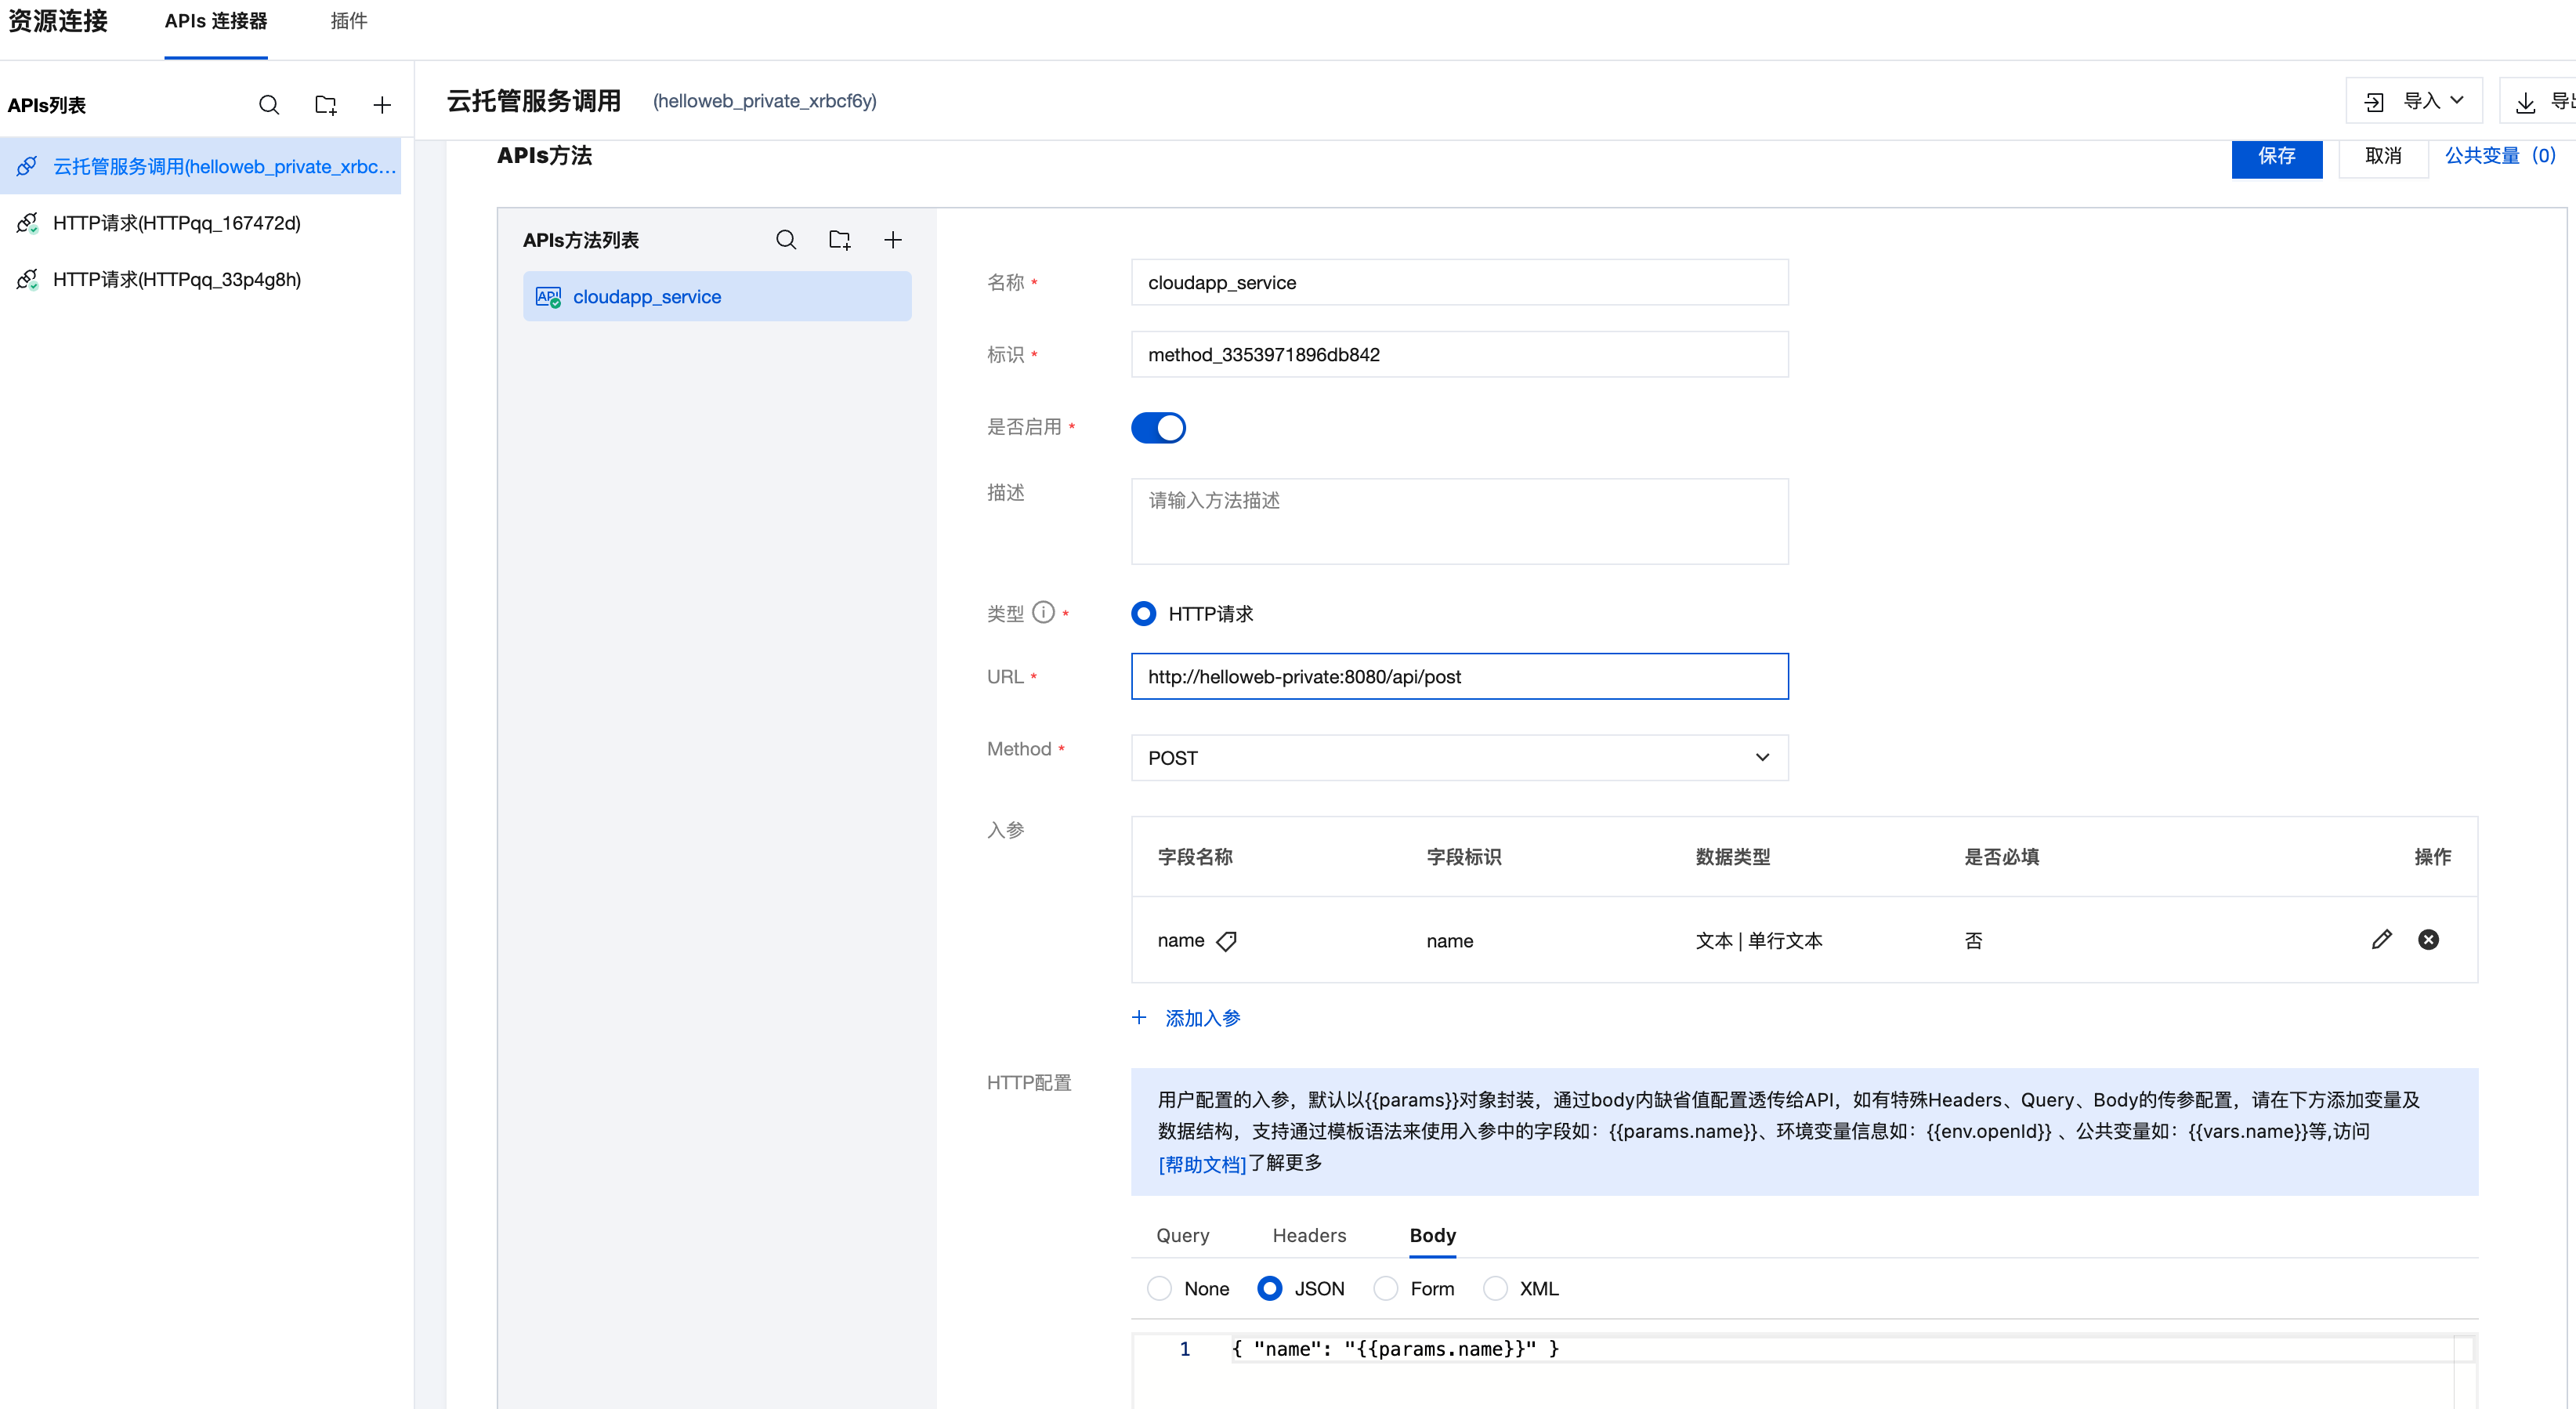Switch to 插件 tab

pyautogui.click(x=349, y=21)
